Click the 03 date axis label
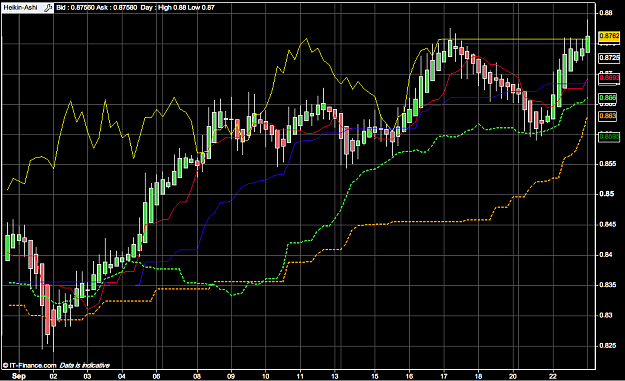The width and height of the screenshot is (625, 381). (x=87, y=376)
